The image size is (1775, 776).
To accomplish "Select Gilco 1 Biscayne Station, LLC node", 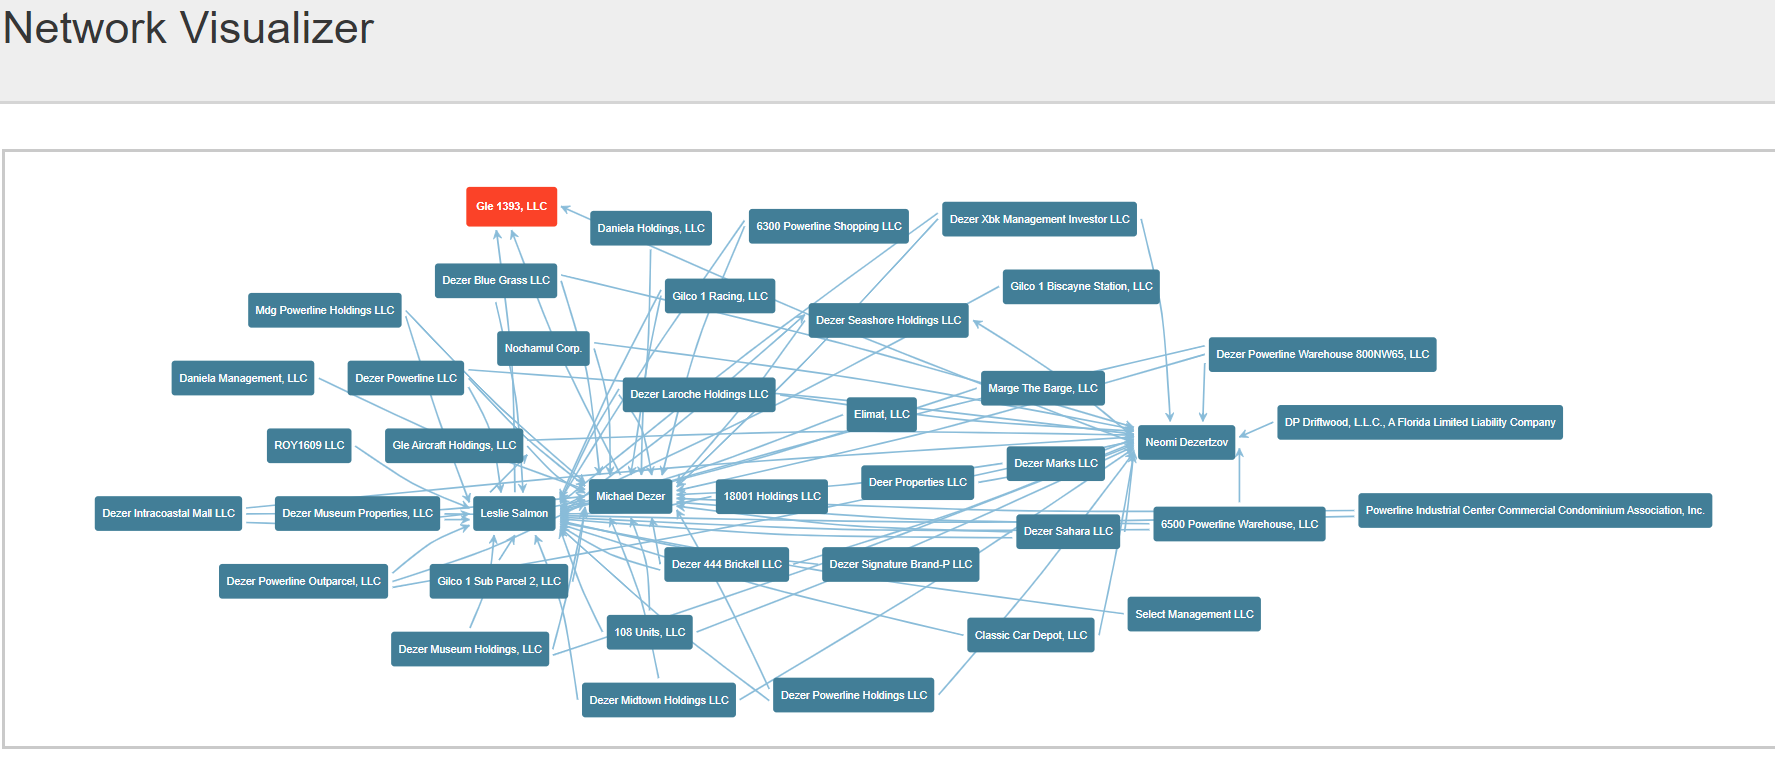I will pyautogui.click(x=1081, y=286).
